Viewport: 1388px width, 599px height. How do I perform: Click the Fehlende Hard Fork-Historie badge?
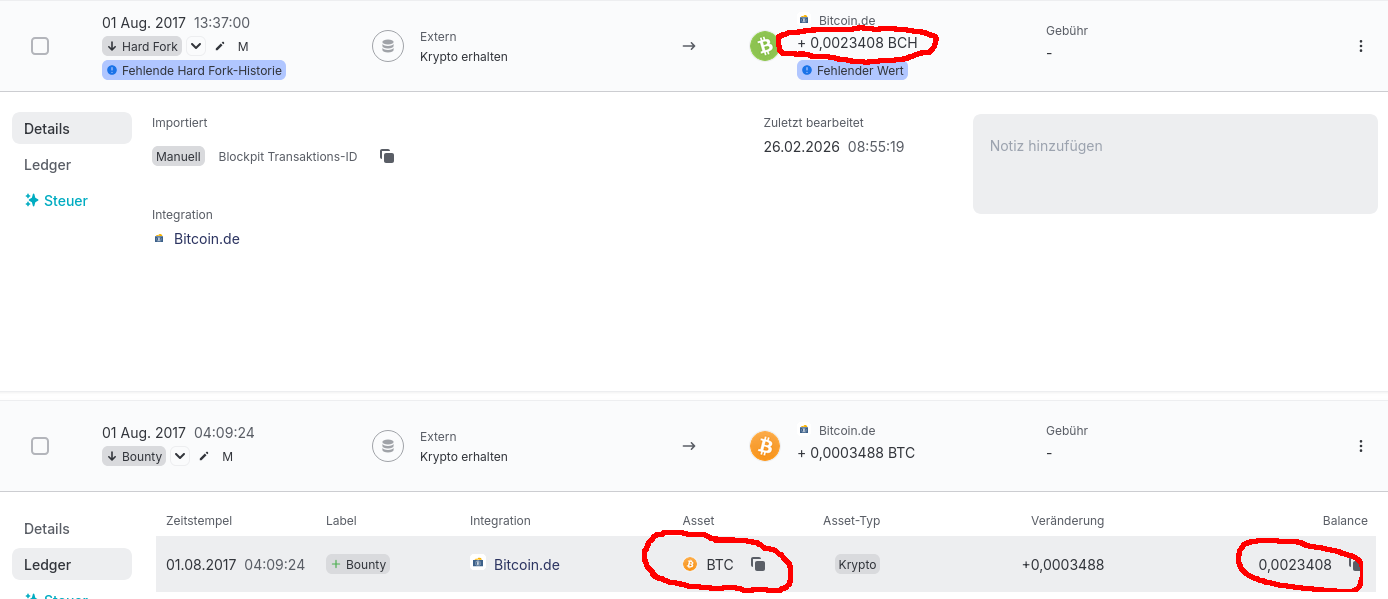(194, 70)
